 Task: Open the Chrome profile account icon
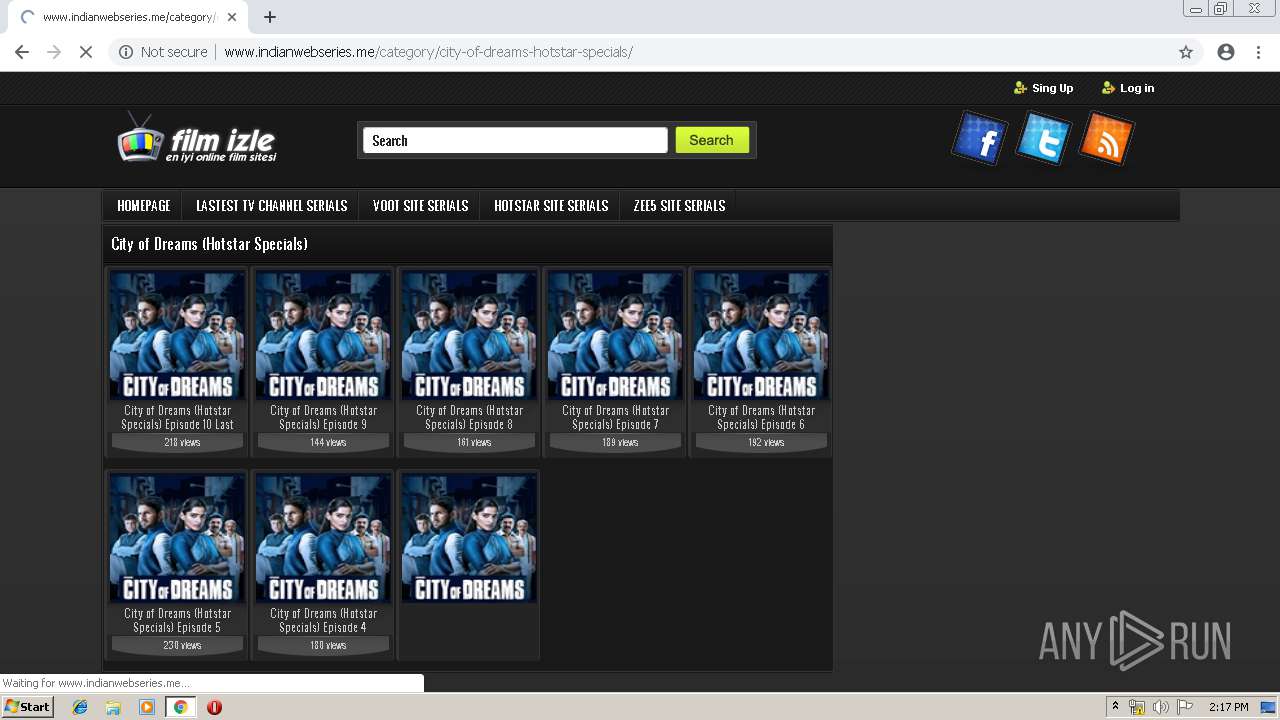1226,52
